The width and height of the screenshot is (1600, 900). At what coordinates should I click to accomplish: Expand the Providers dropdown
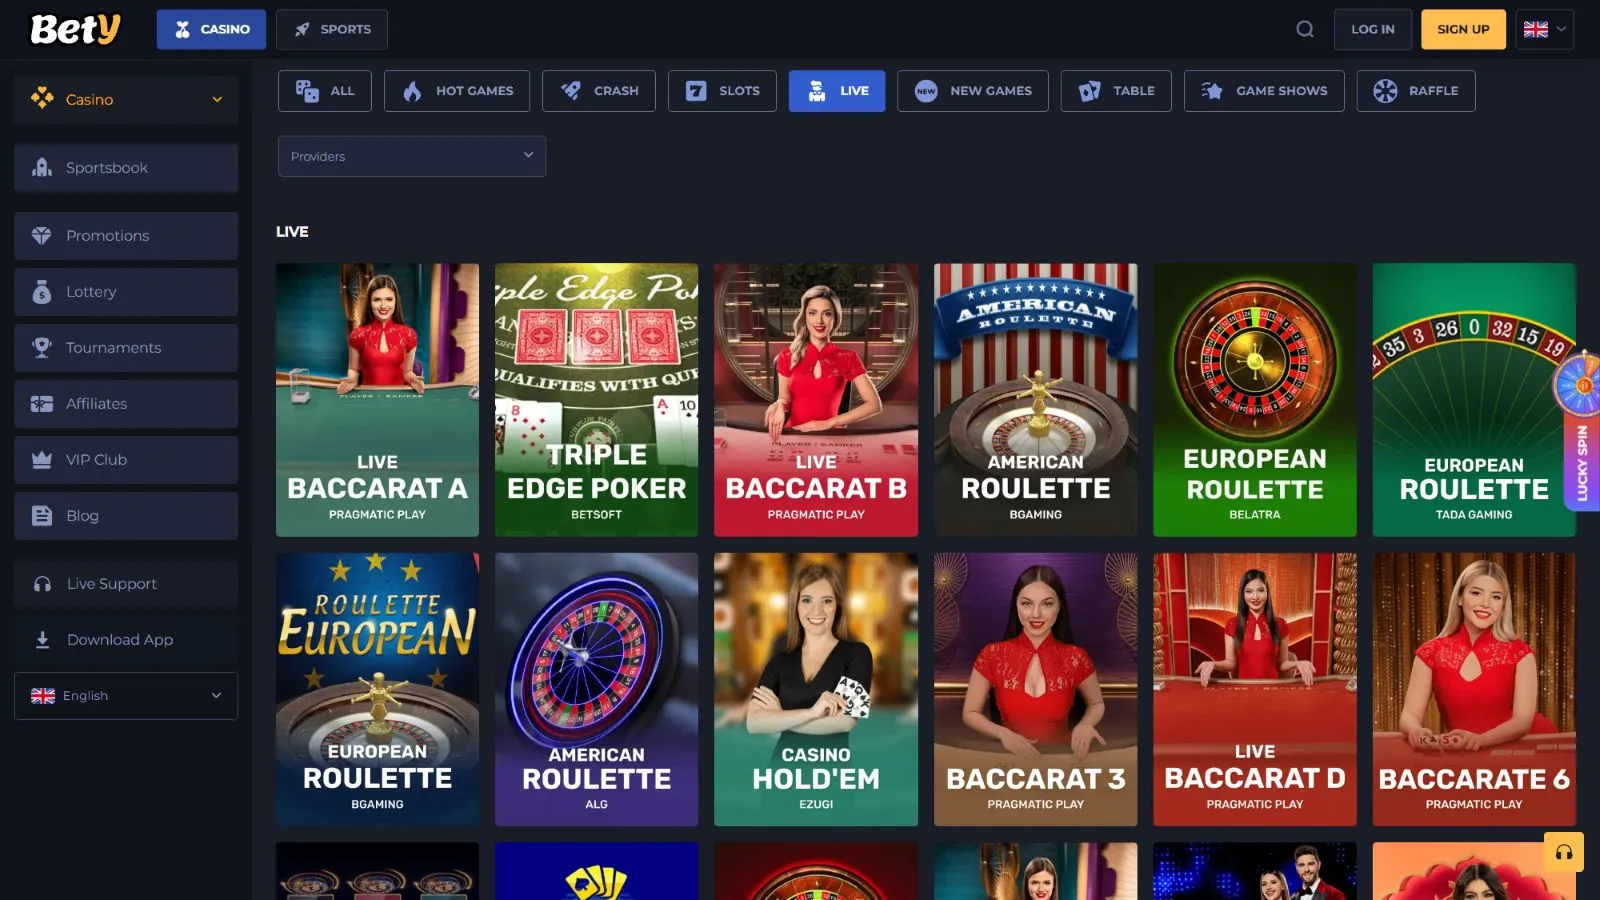tap(412, 156)
